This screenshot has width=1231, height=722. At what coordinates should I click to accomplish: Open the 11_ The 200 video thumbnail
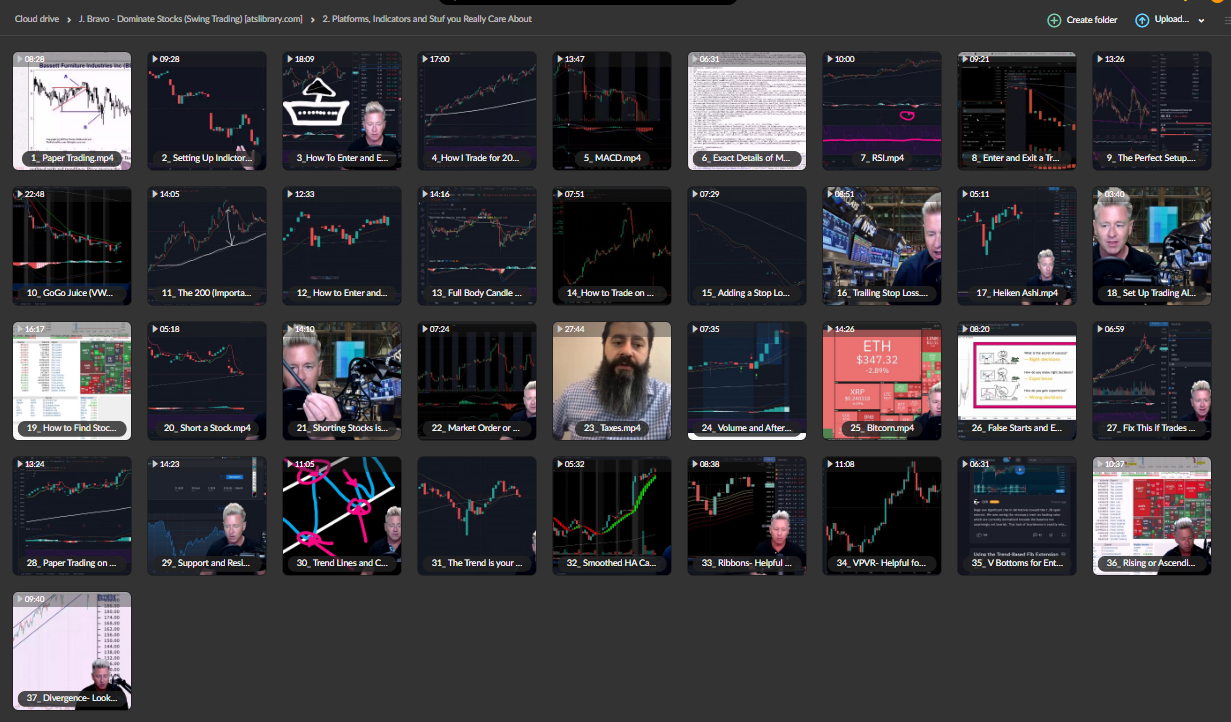[207, 245]
